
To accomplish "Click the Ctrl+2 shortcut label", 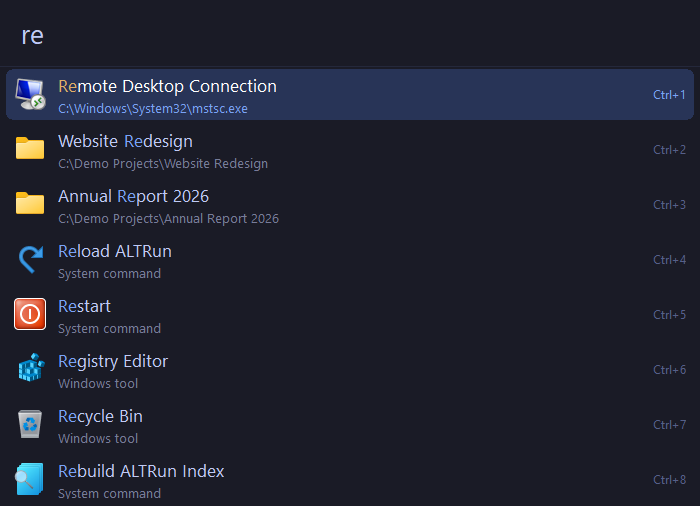I will pos(669,150).
